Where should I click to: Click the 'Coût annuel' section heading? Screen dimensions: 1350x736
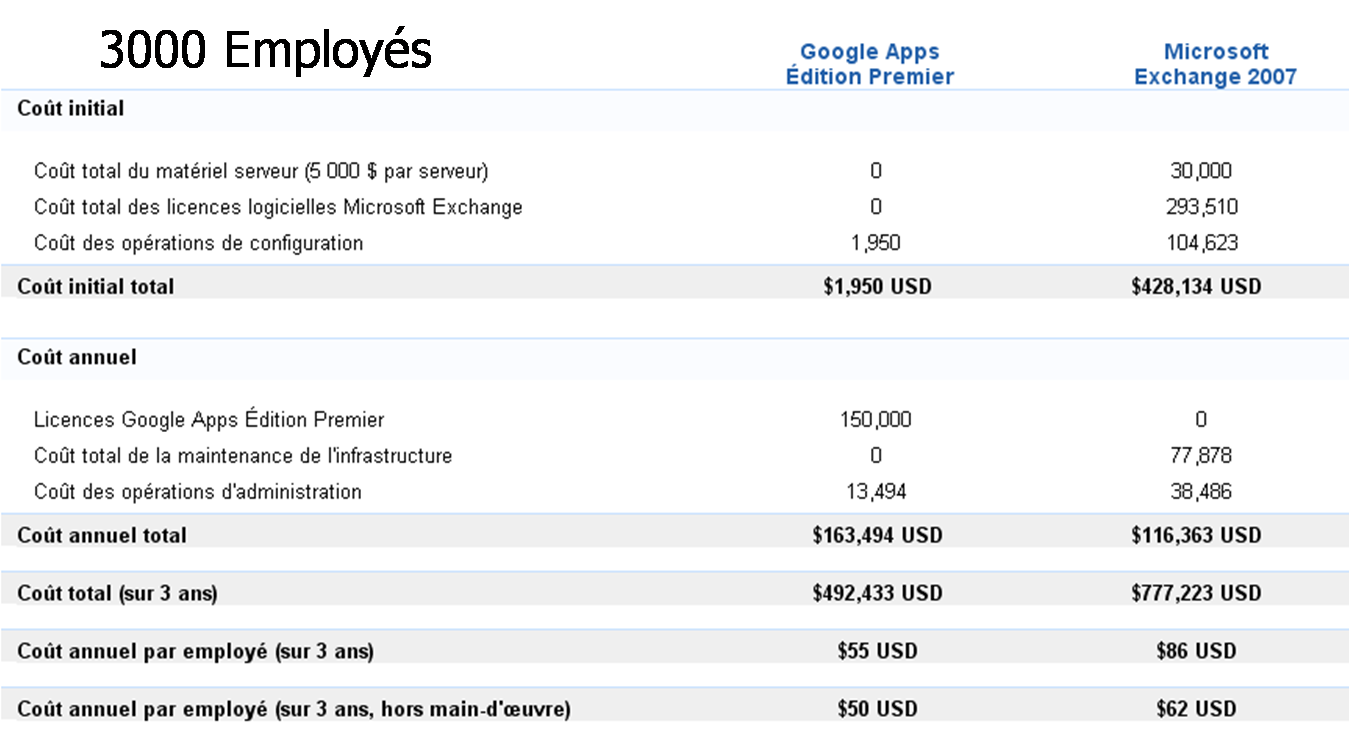[x=76, y=357]
